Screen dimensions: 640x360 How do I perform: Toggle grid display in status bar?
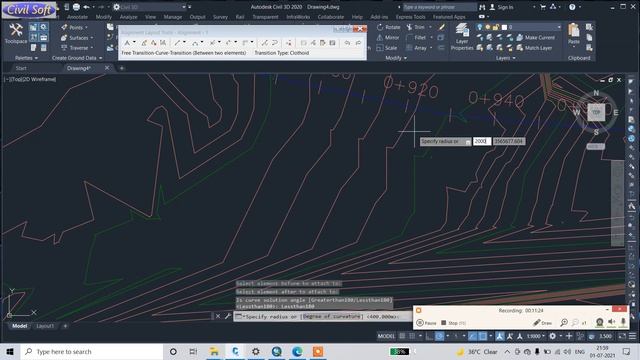[x=402, y=336]
